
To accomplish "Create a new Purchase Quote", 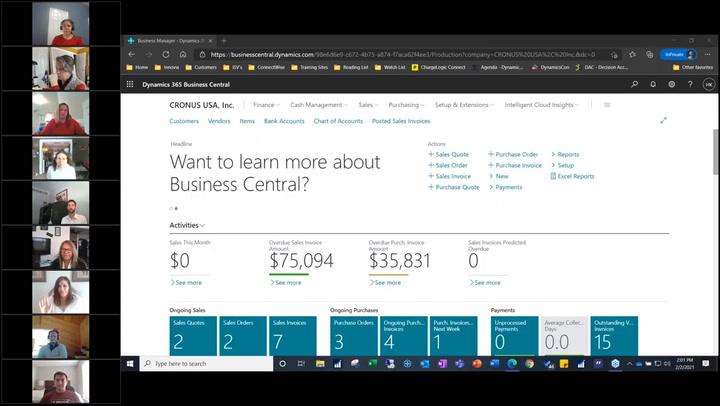I will point(454,187).
